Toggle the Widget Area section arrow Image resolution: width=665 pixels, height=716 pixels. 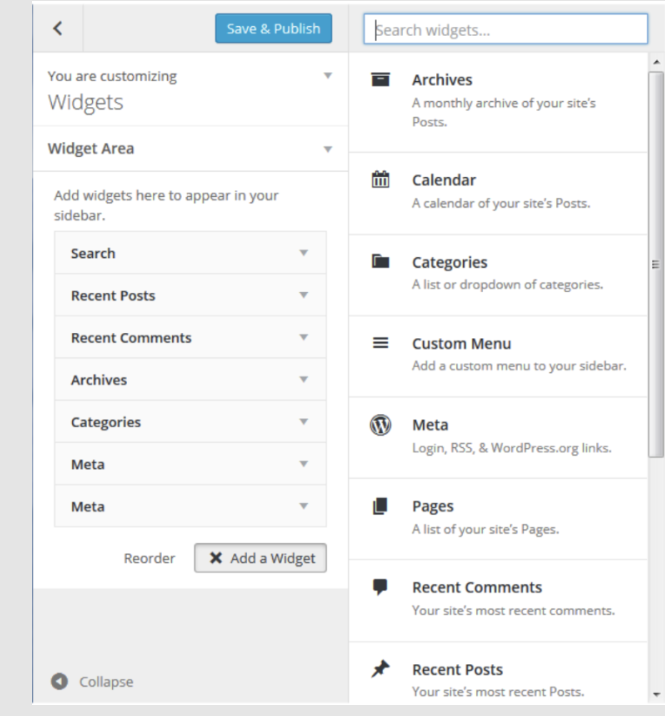[x=327, y=149]
